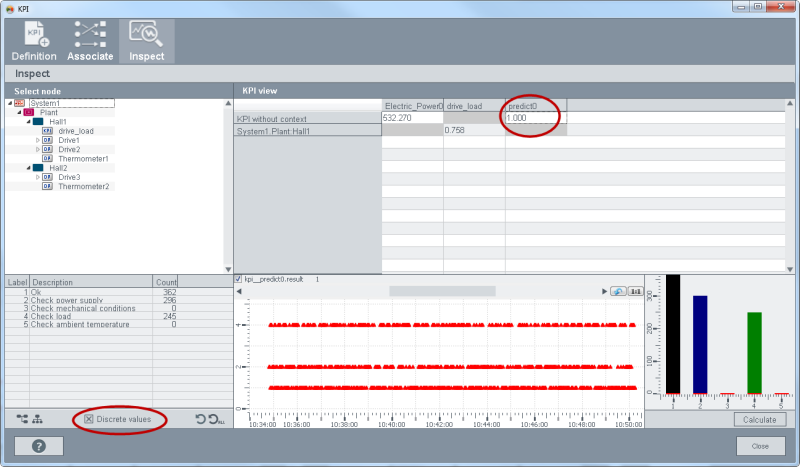Viewport: 800px width, 467px height.
Task: Click the 1:1 zoom reset chart icon
Action: 634,291
